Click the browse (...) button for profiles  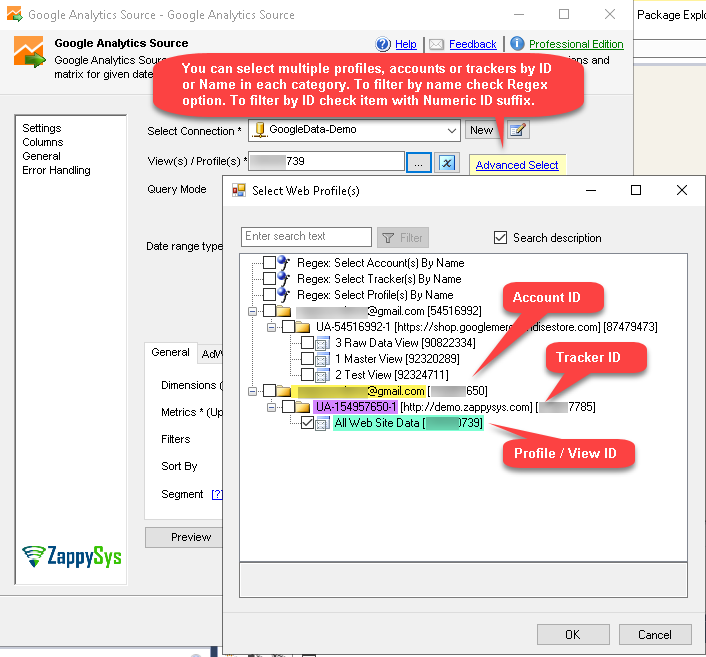[419, 163]
